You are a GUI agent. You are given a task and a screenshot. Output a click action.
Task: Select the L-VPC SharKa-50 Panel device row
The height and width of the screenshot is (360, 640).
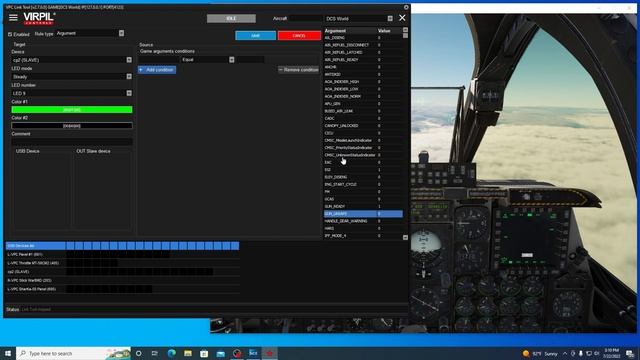click(x=122, y=289)
